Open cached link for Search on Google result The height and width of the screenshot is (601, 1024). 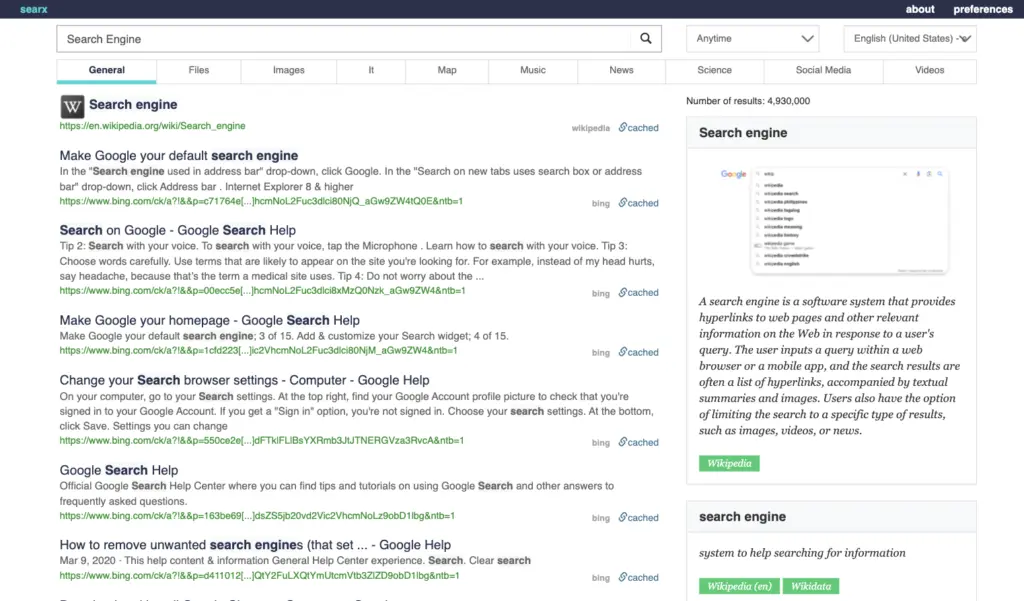639,293
